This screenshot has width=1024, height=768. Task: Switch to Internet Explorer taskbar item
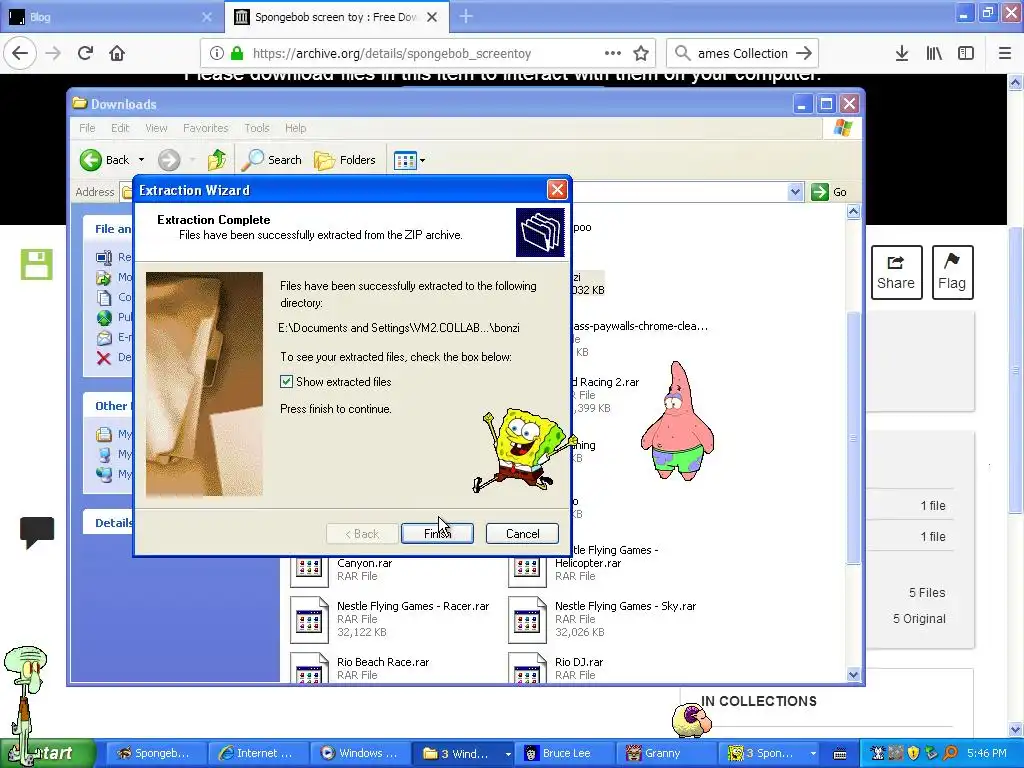tap(257, 753)
